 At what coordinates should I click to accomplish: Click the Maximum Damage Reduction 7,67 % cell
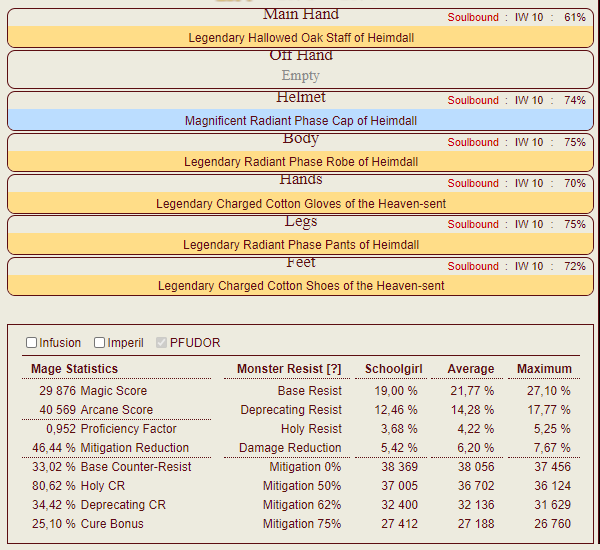552,448
